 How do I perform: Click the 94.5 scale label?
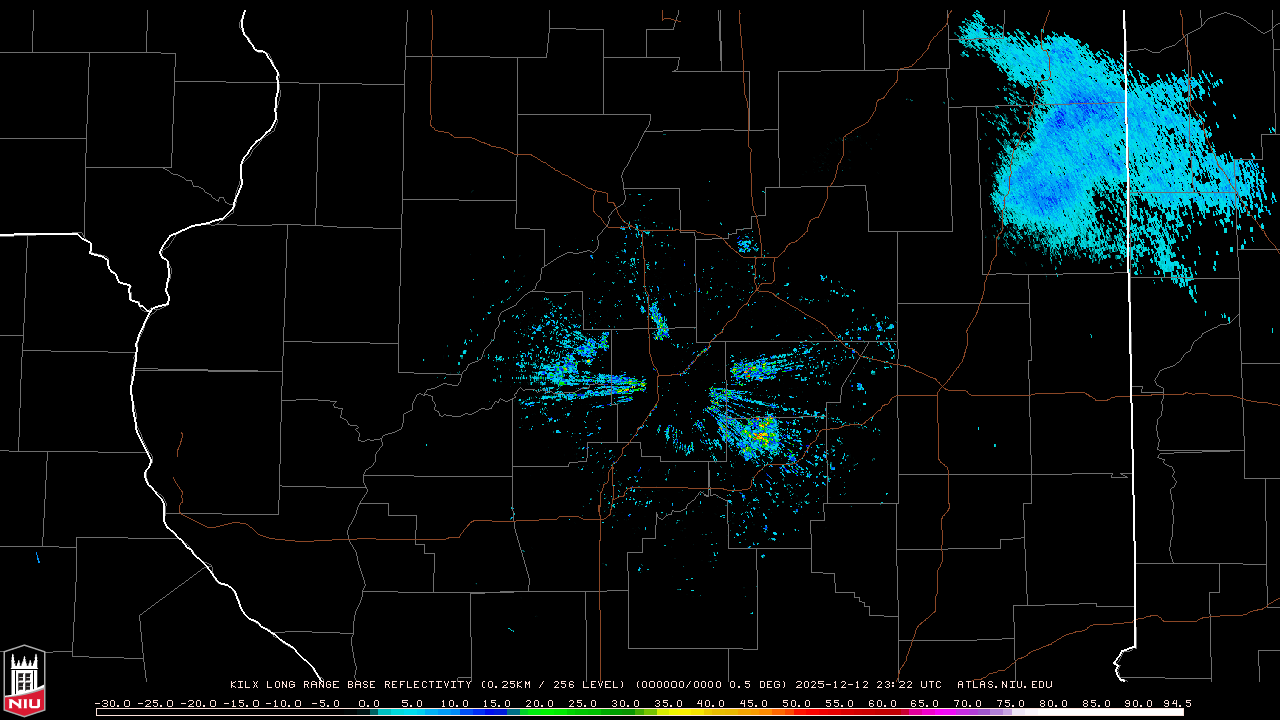click(x=1177, y=703)
